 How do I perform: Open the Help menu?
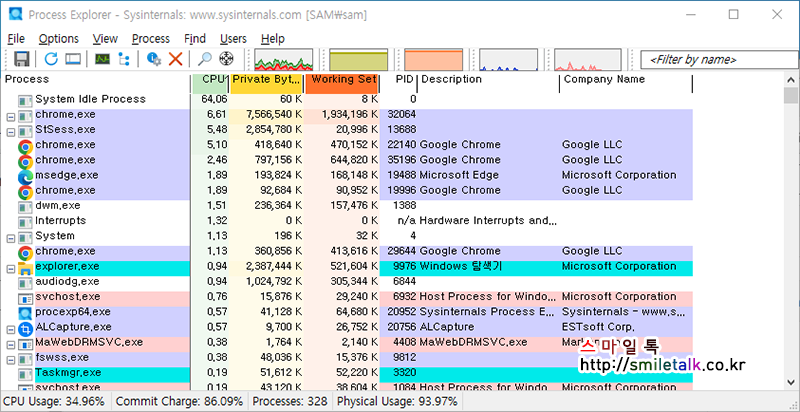[272, 39]
